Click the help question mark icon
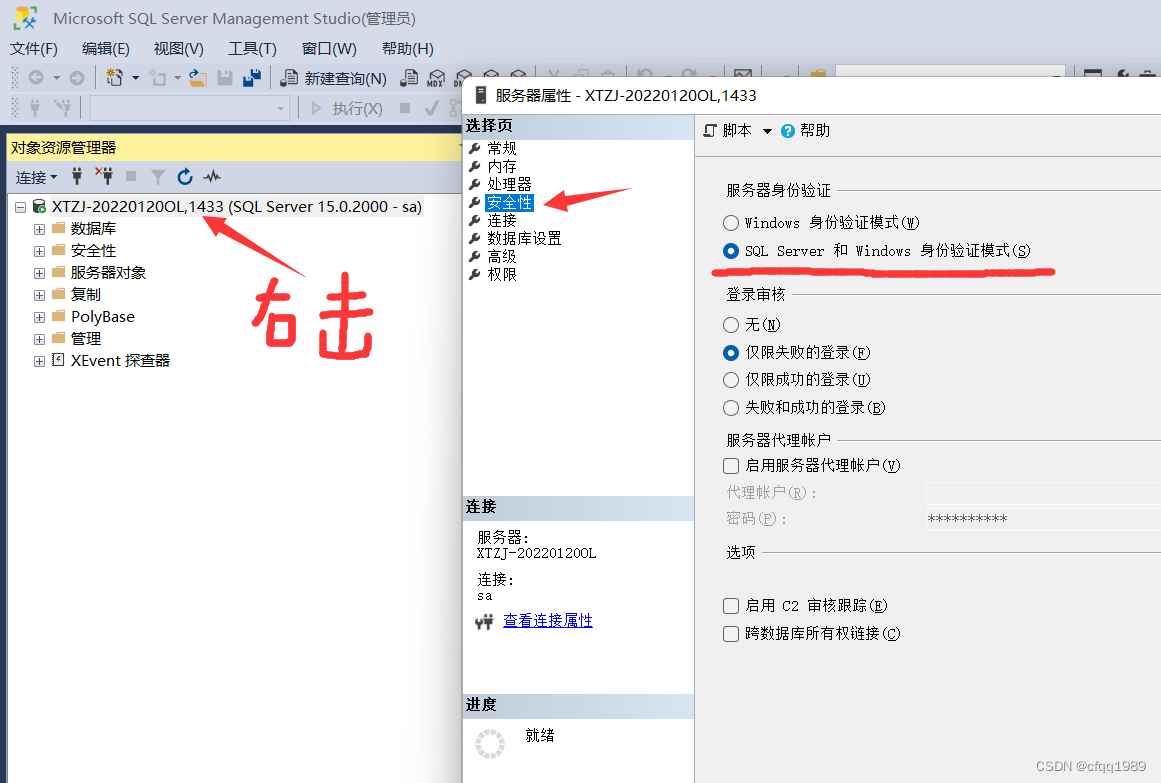 click(x=788, y=131)
